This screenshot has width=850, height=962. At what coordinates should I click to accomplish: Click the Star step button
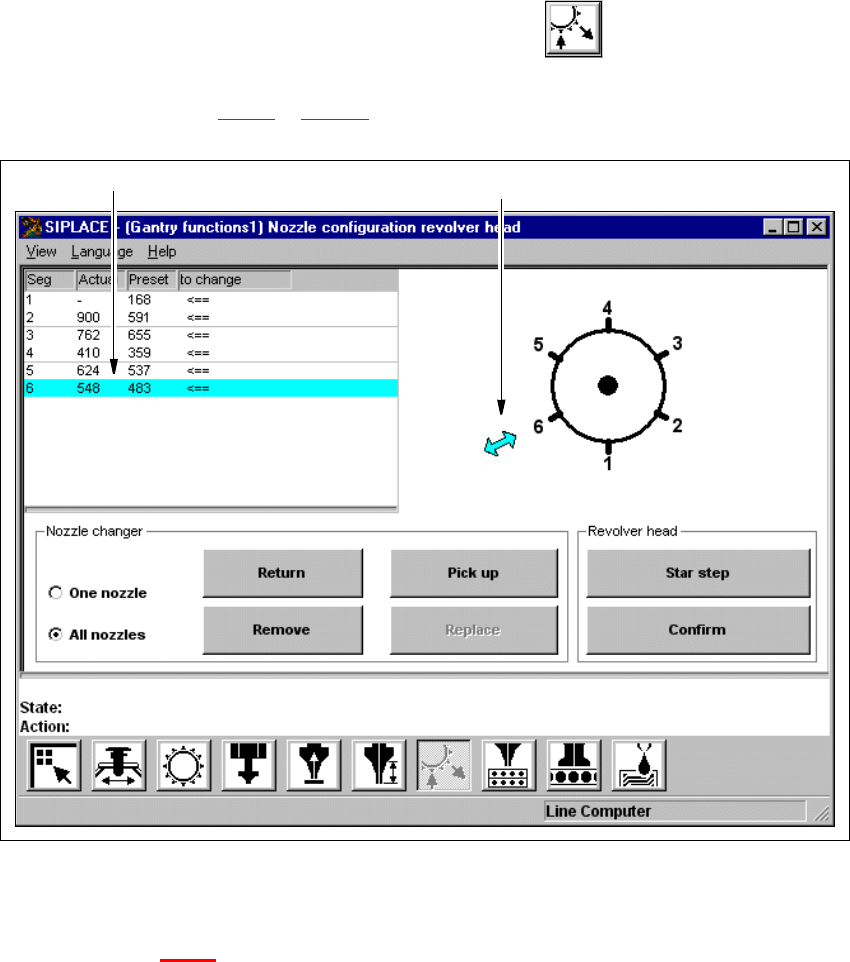point(697,573)
